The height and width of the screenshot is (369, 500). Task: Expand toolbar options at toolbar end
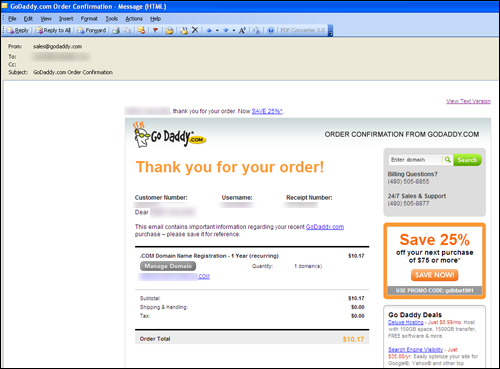point(330,31)
